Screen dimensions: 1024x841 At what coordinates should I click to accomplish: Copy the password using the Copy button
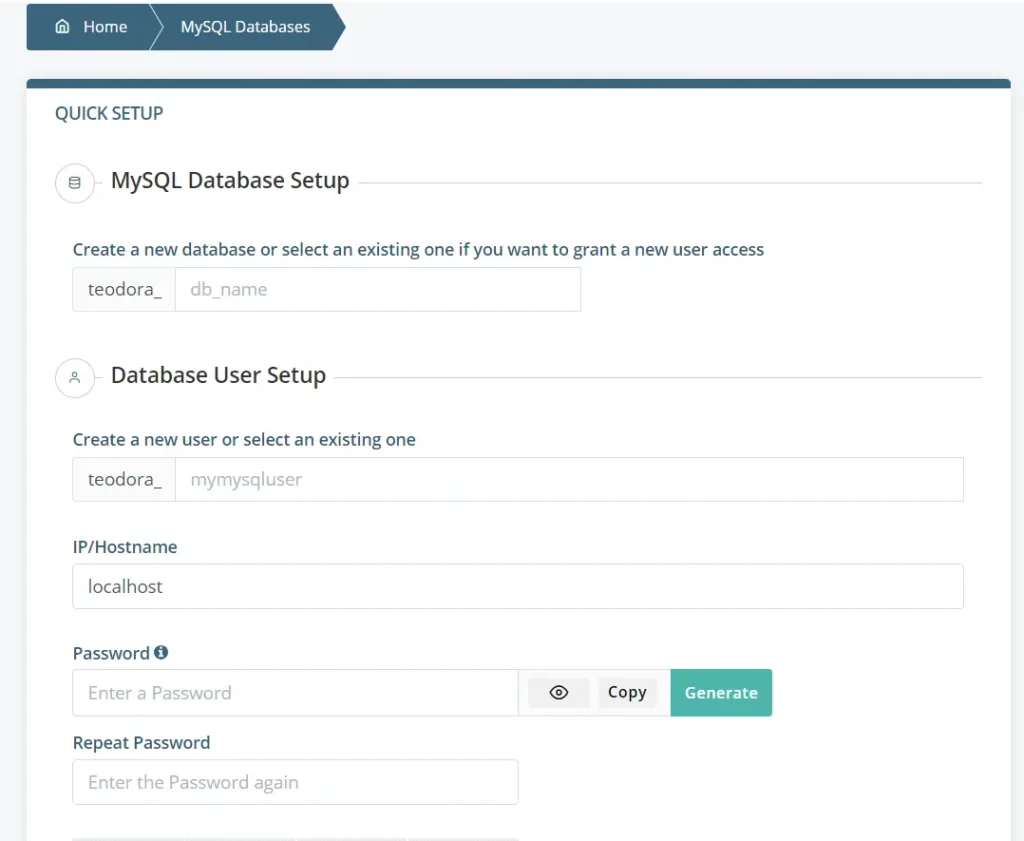[x=627, y=692]
